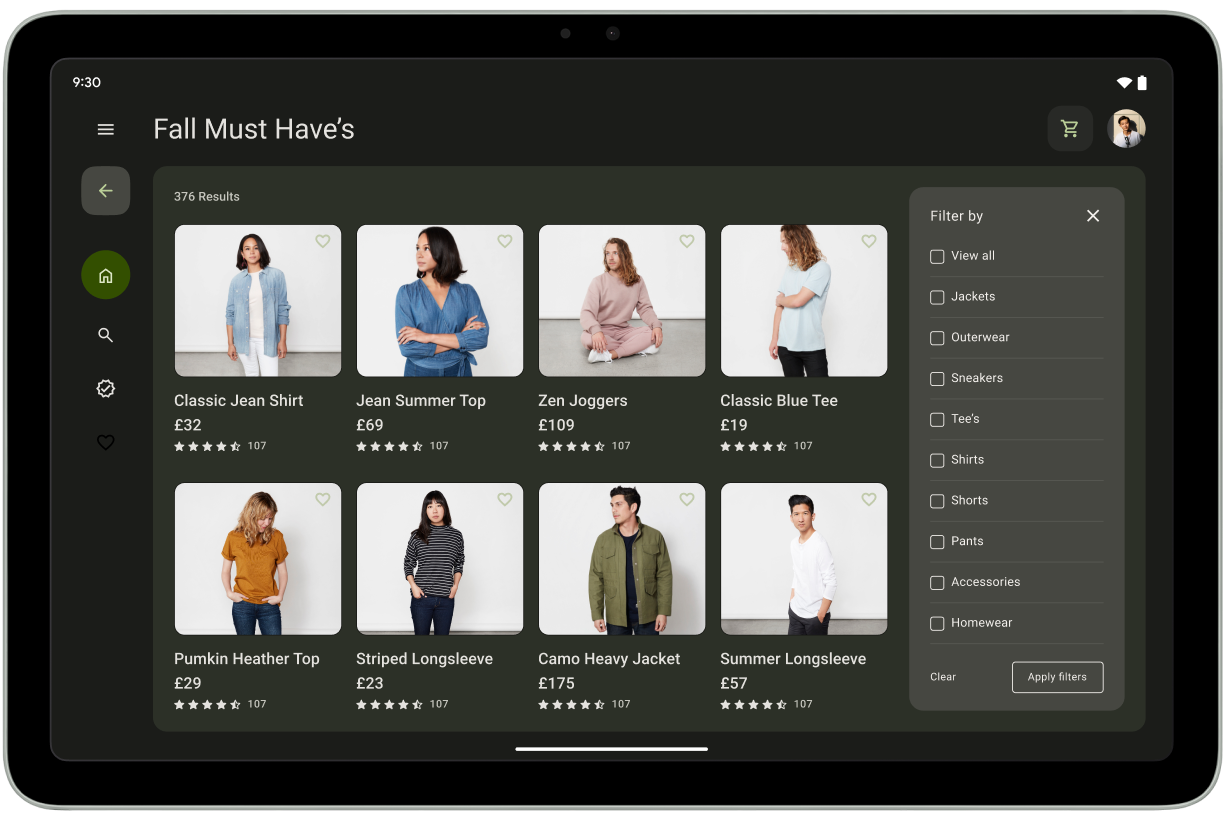Close the Filter by panel
Screen dimensions: 1224x819
pos(1093,216)
